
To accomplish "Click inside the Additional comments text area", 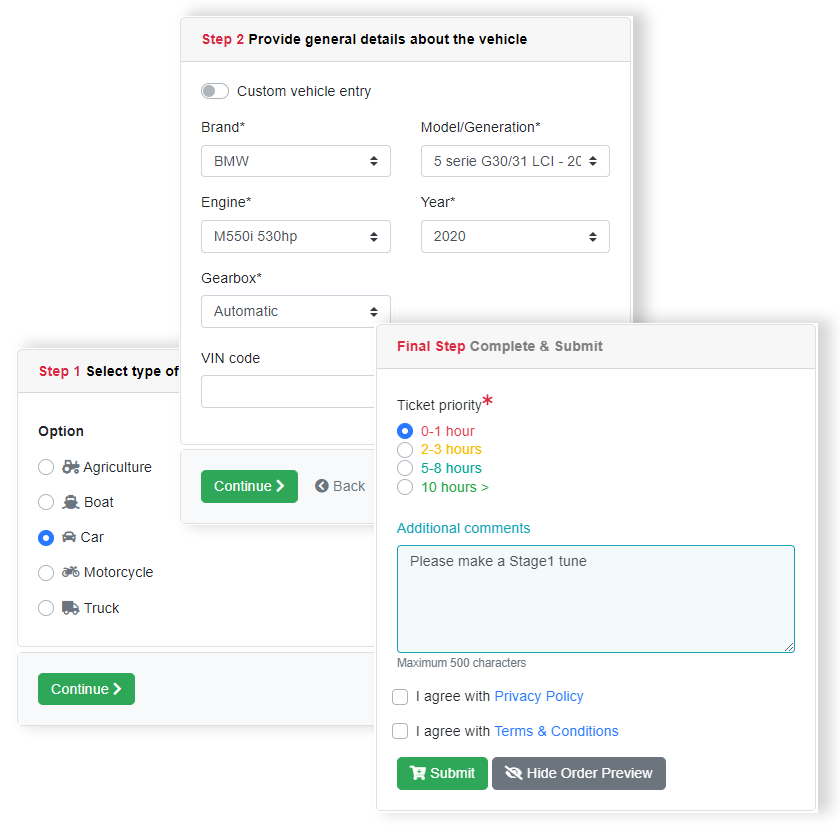I will pos(595,598).
